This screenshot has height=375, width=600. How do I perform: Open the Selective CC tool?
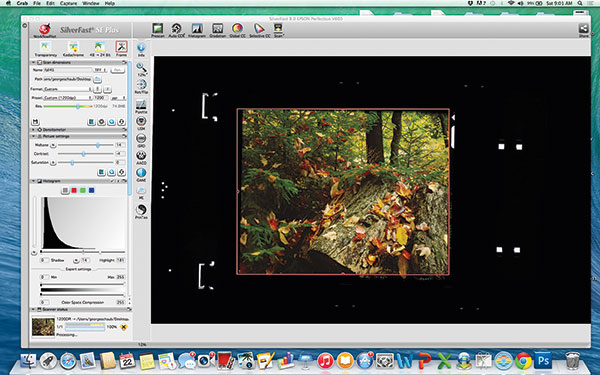pyautogui.click(x=259, y=30)
